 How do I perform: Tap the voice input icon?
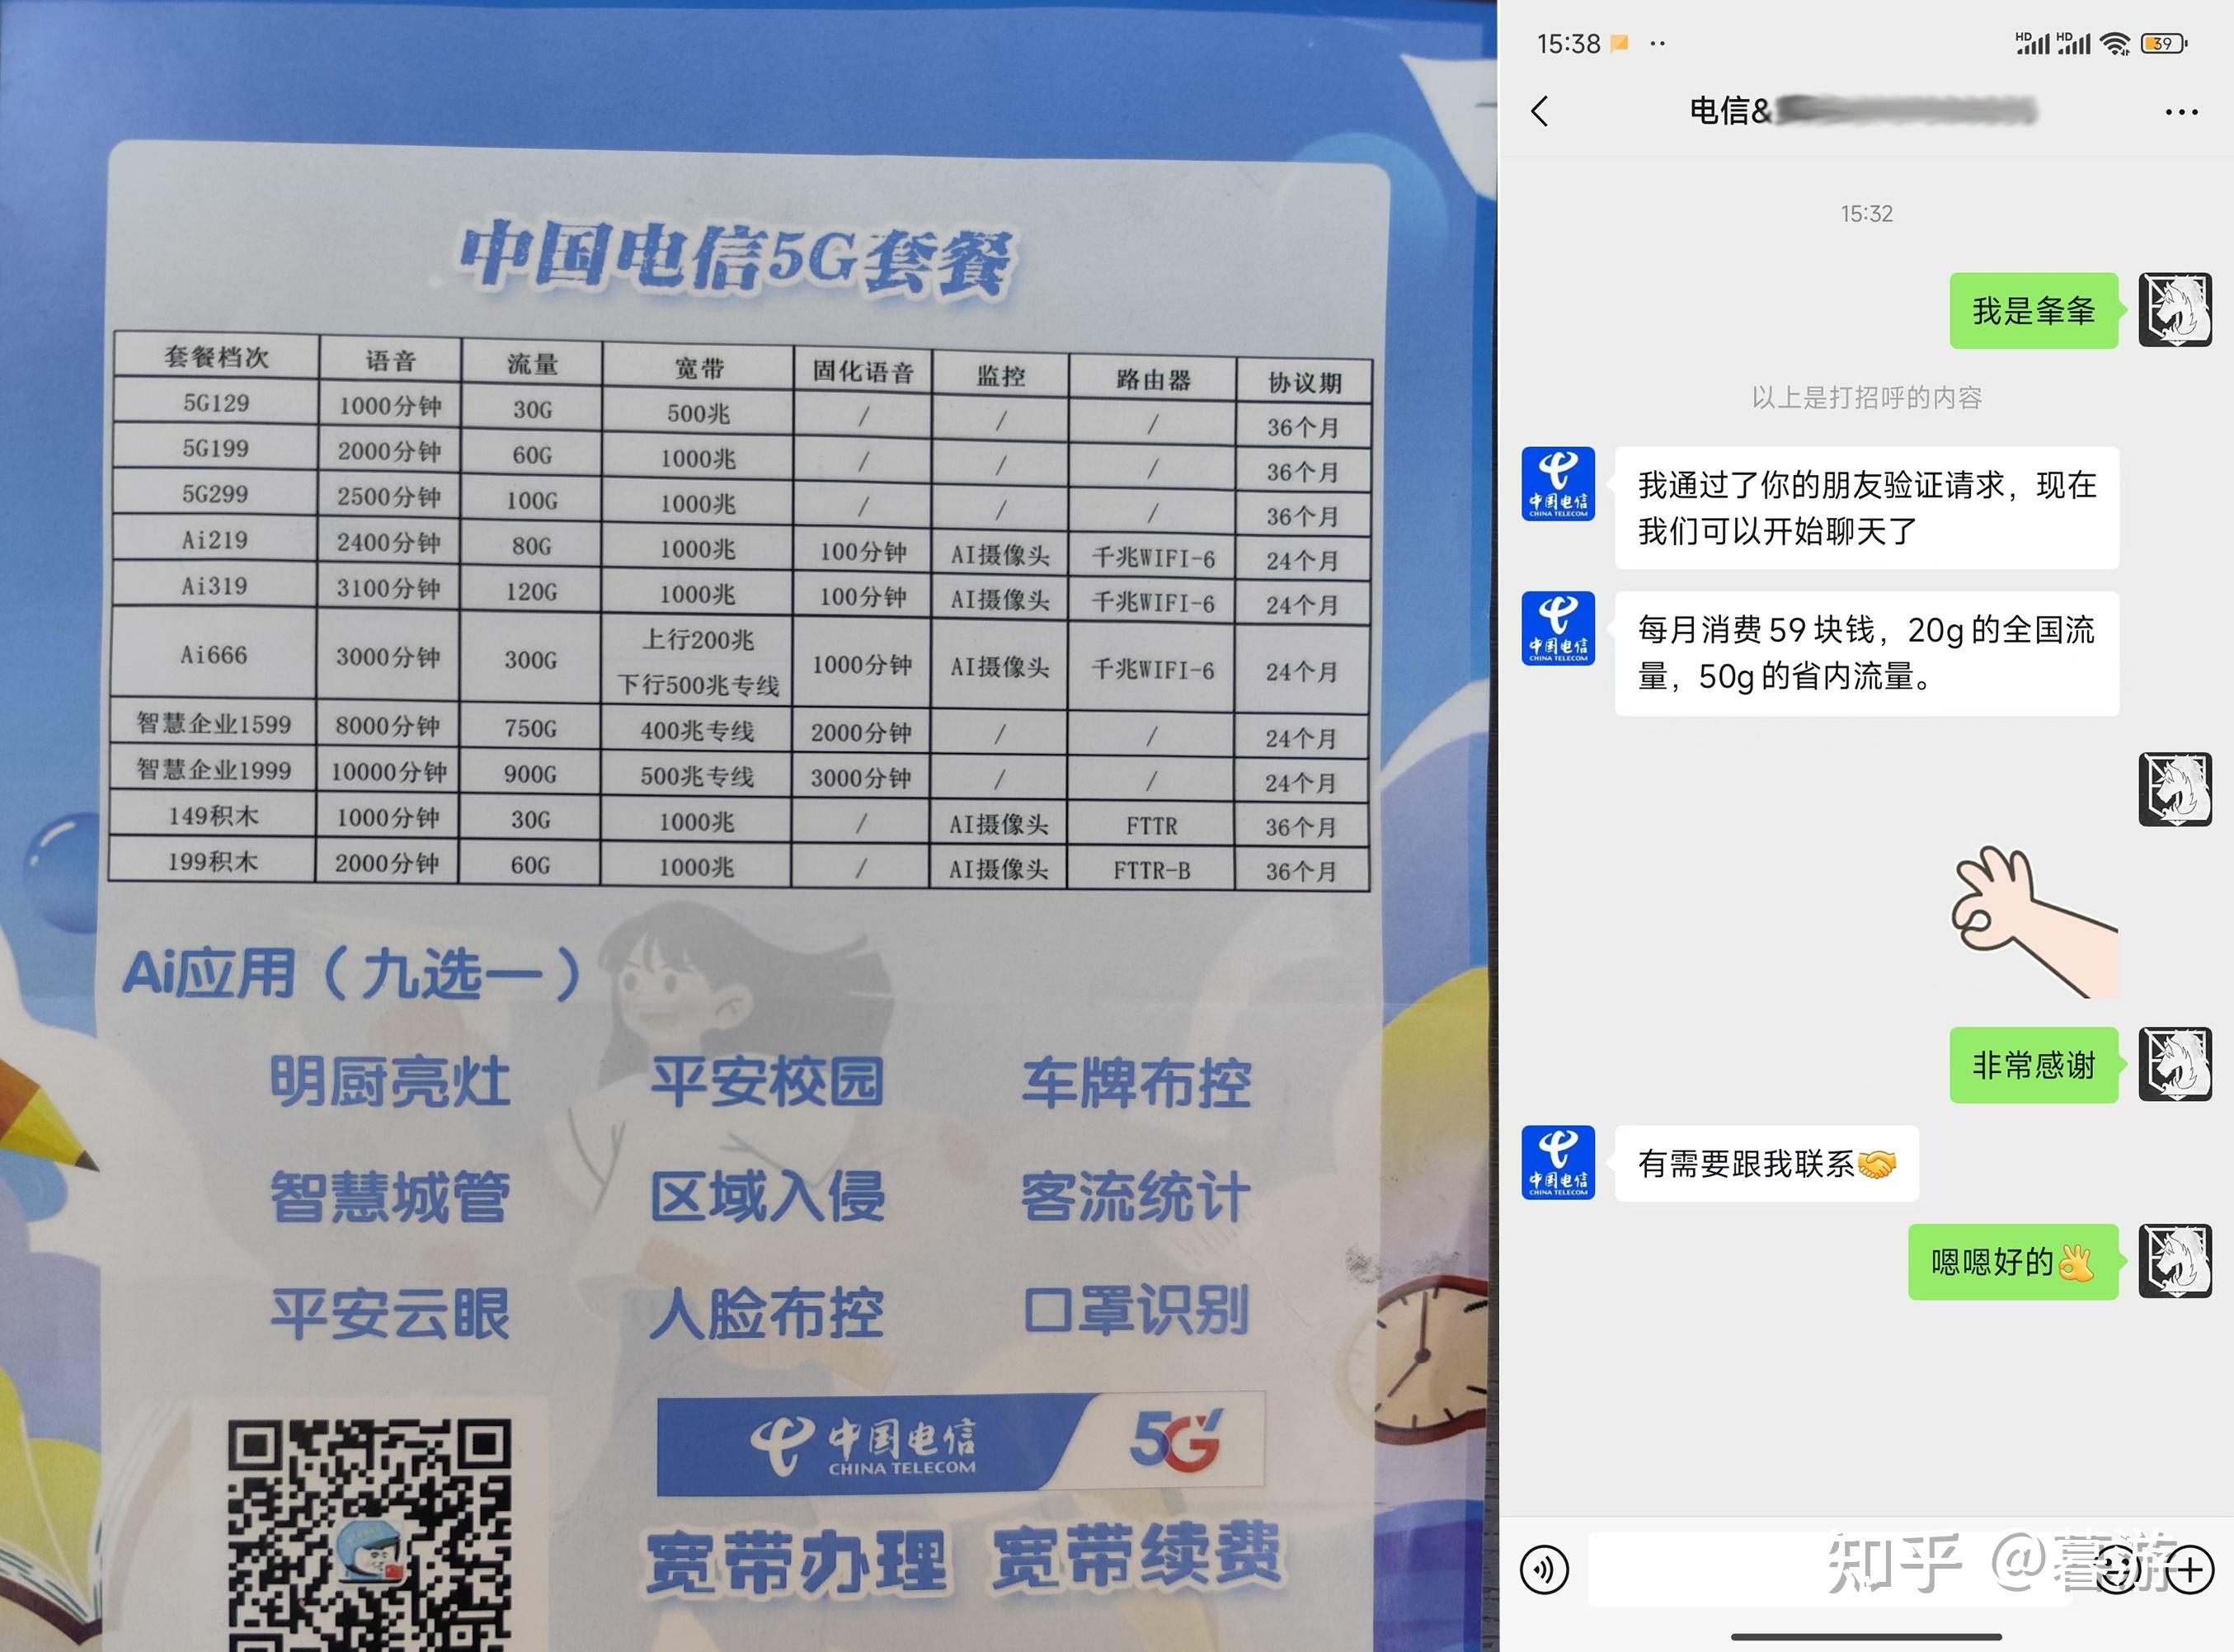pyautogui.click(x=1544, y=1570)
